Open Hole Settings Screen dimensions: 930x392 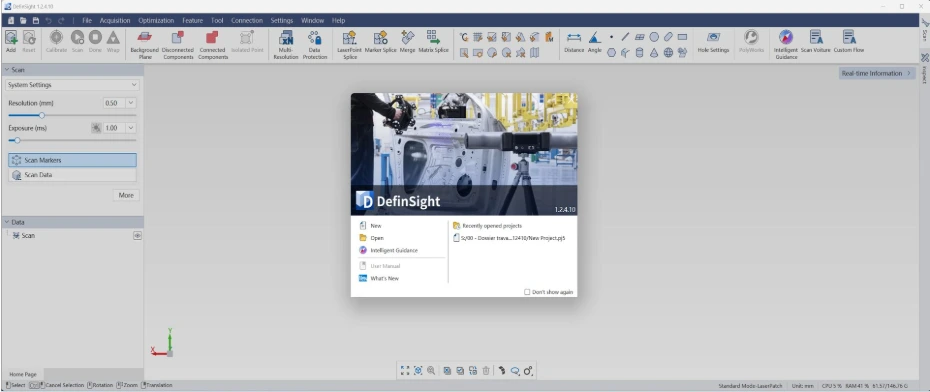pos(714,42)
